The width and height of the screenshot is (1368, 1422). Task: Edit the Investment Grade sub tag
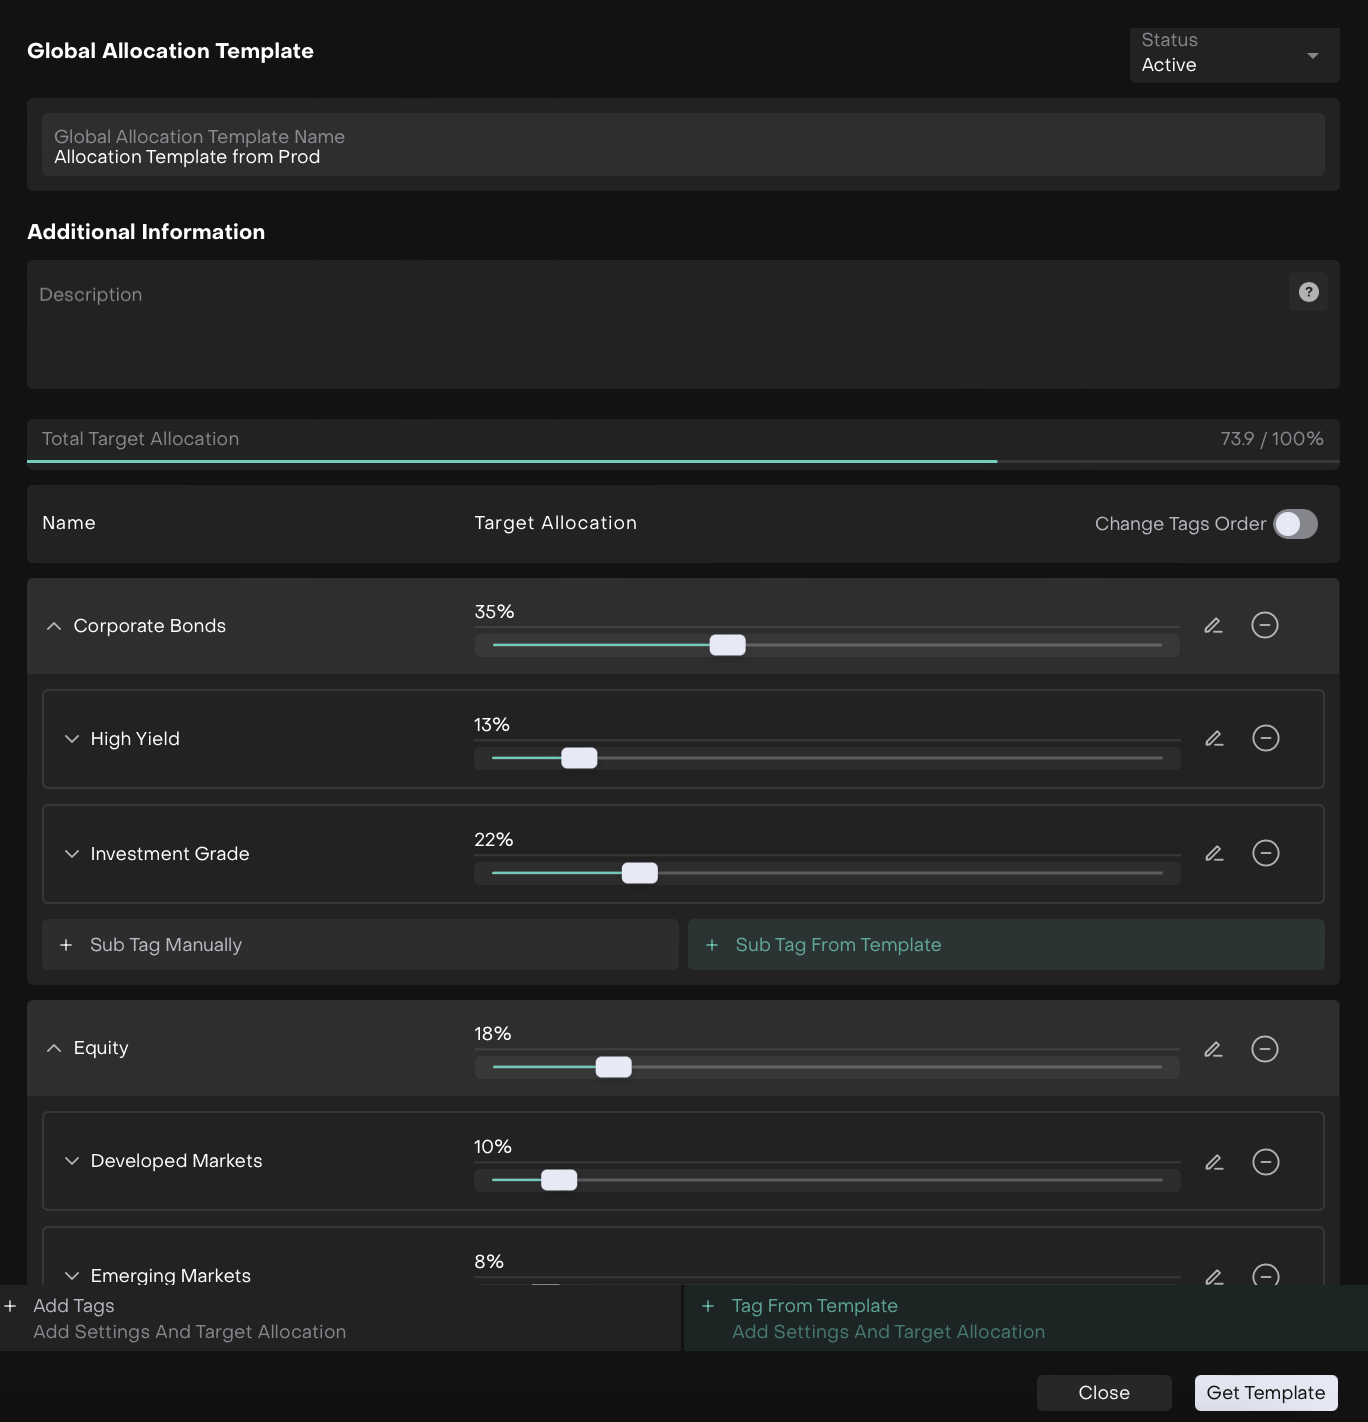[x=1214, y=854]
